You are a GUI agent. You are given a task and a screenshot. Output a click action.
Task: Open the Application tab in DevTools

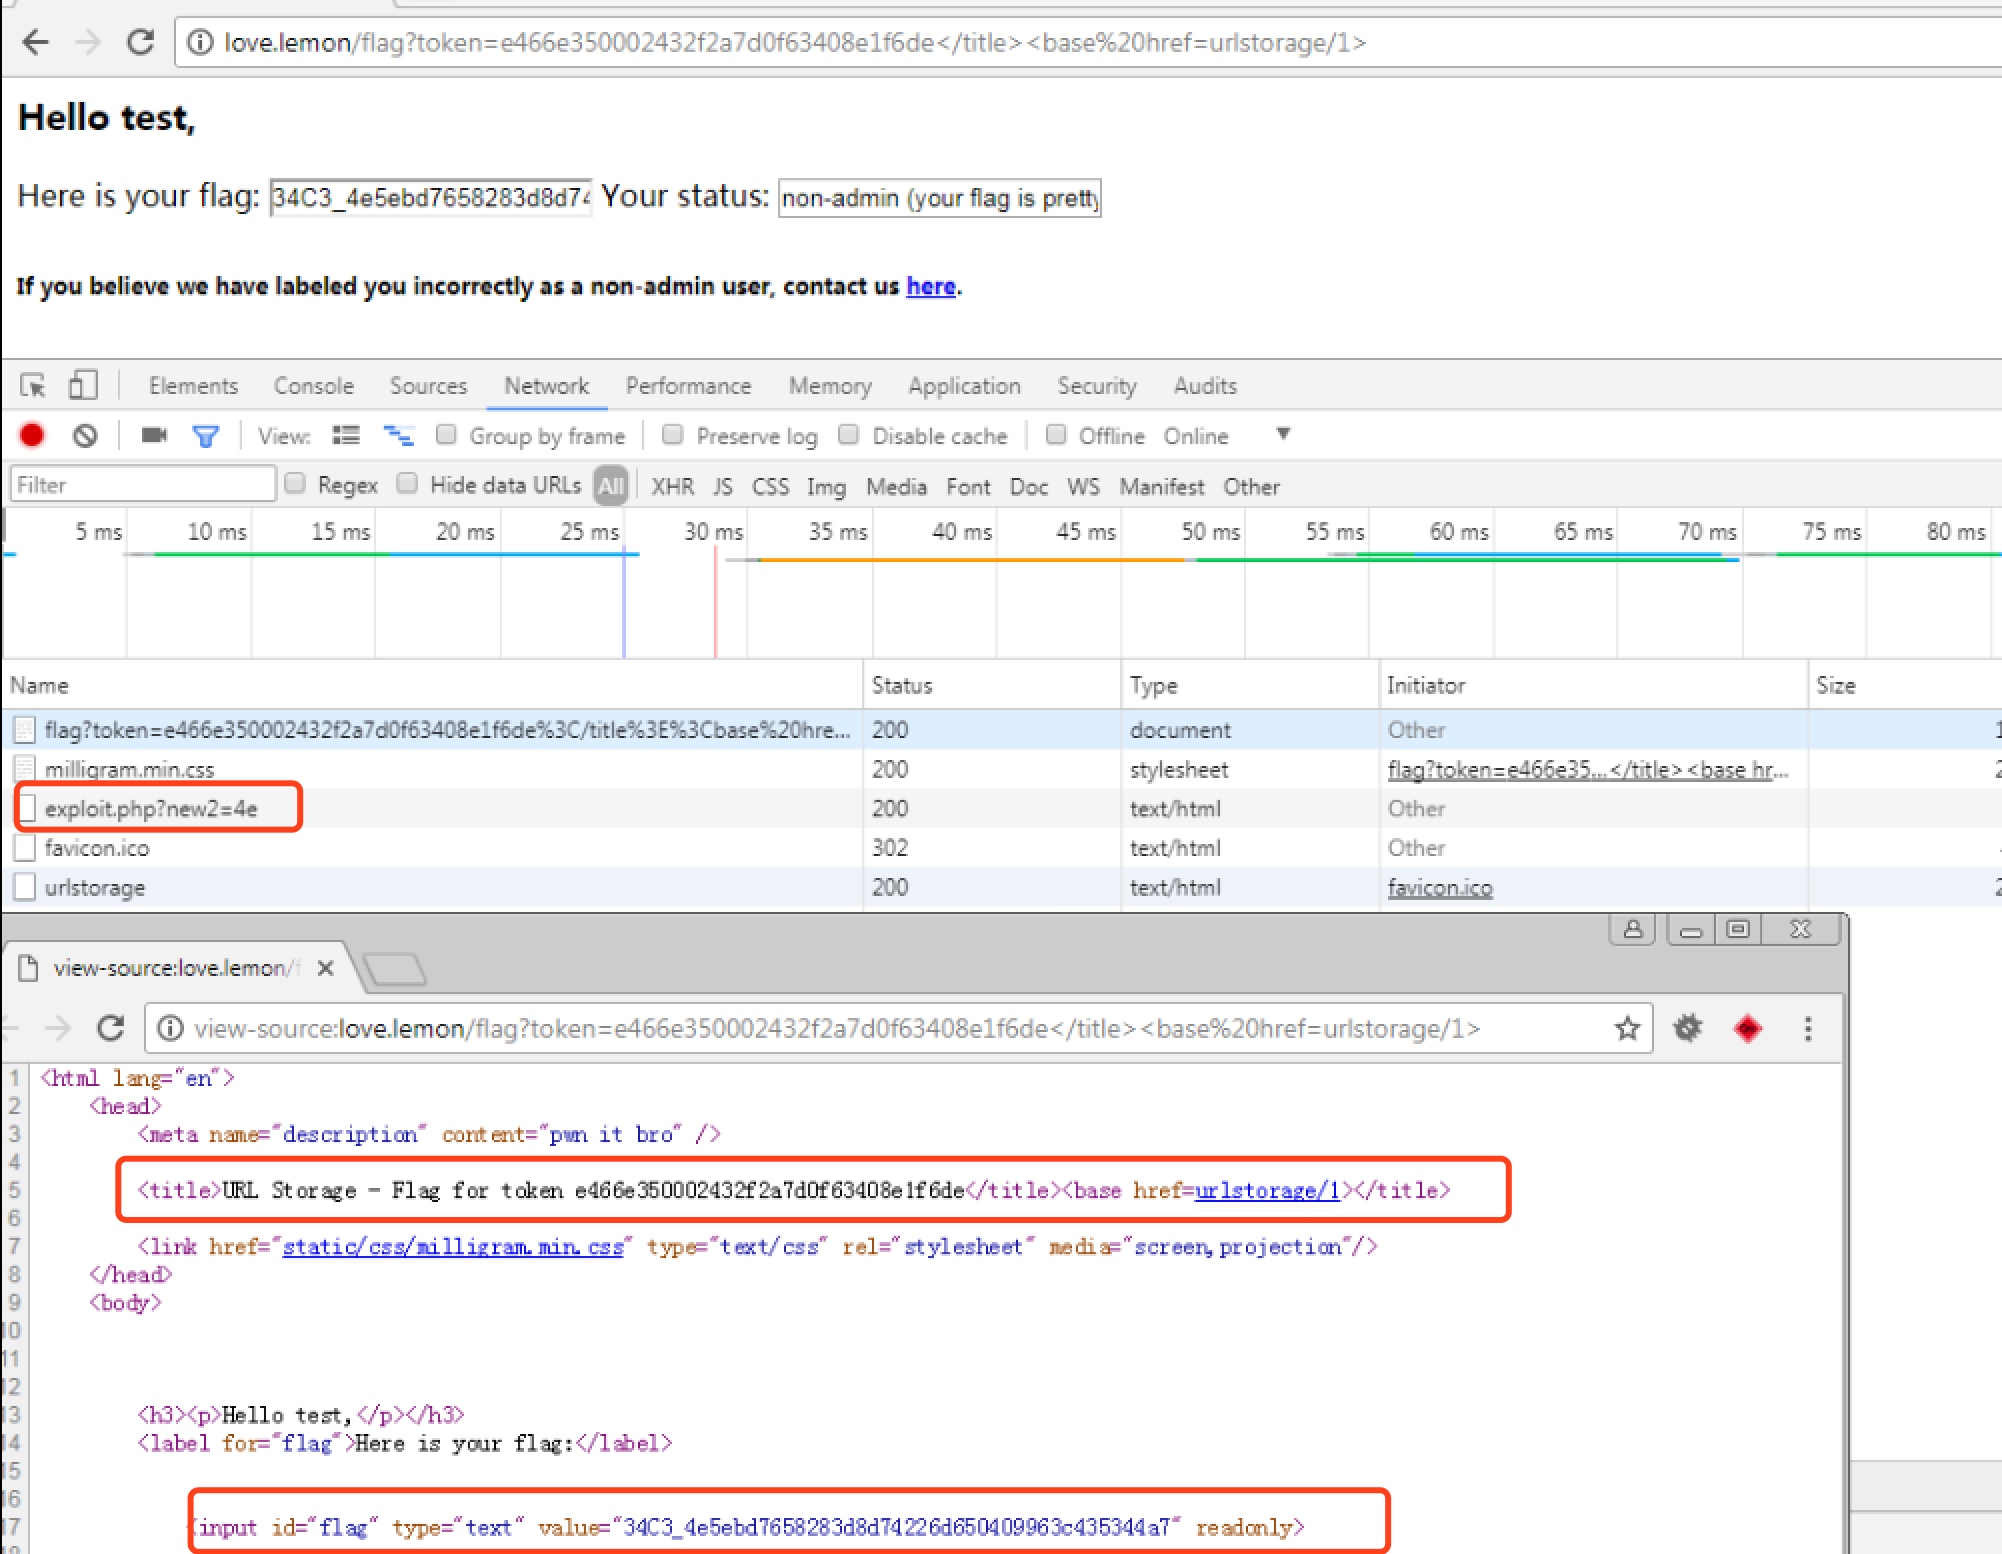pos(963,386)
